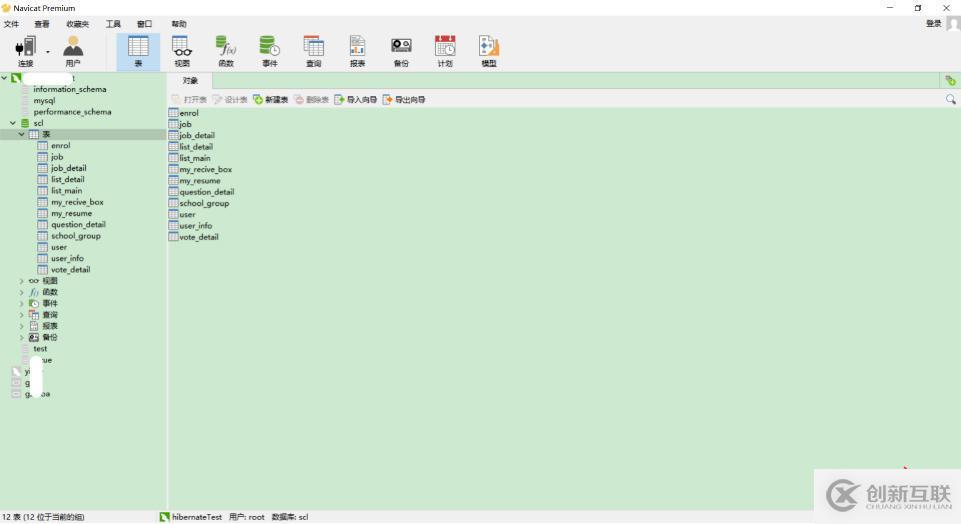Collapse the scl database node

[x=13, y=123]
